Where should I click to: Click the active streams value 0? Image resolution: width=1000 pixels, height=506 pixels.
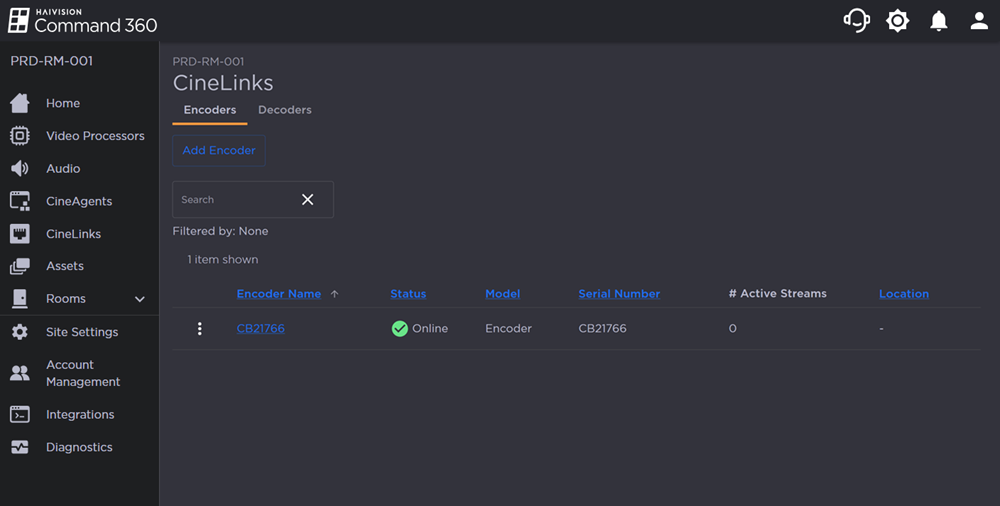coord(733,329)
